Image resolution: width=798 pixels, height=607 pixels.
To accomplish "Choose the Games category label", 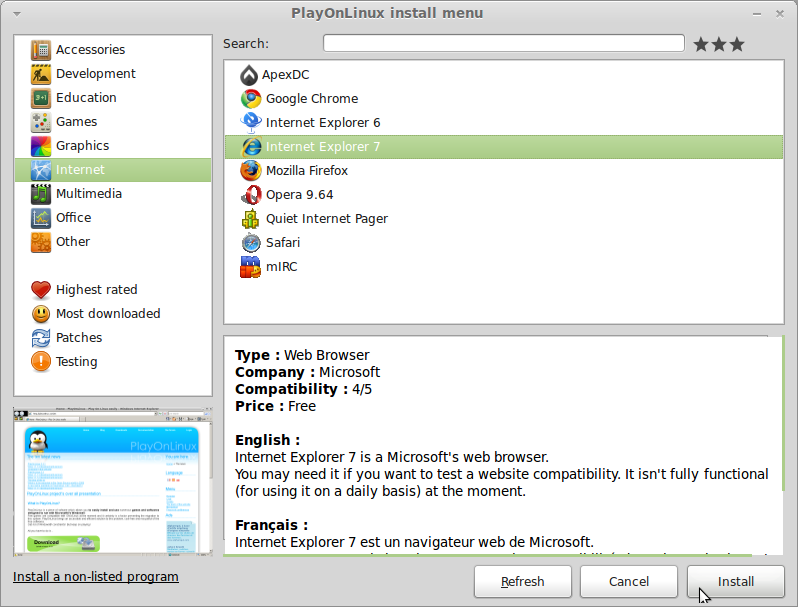I will [76, 122].
